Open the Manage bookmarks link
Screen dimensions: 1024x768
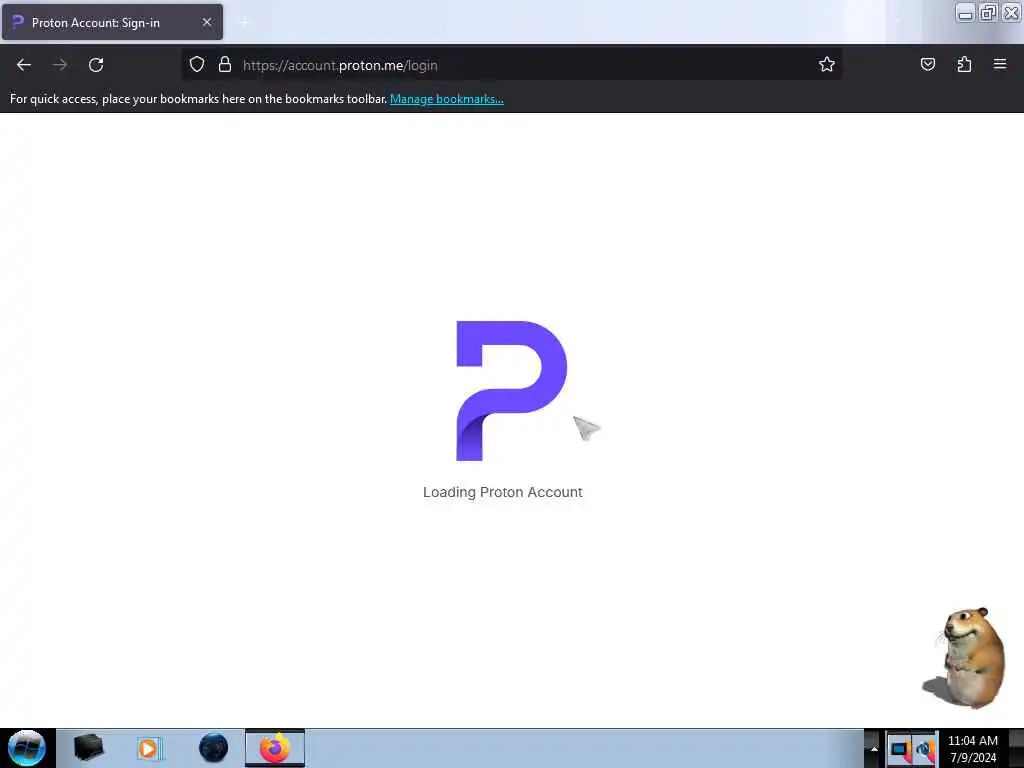(447, 99)
